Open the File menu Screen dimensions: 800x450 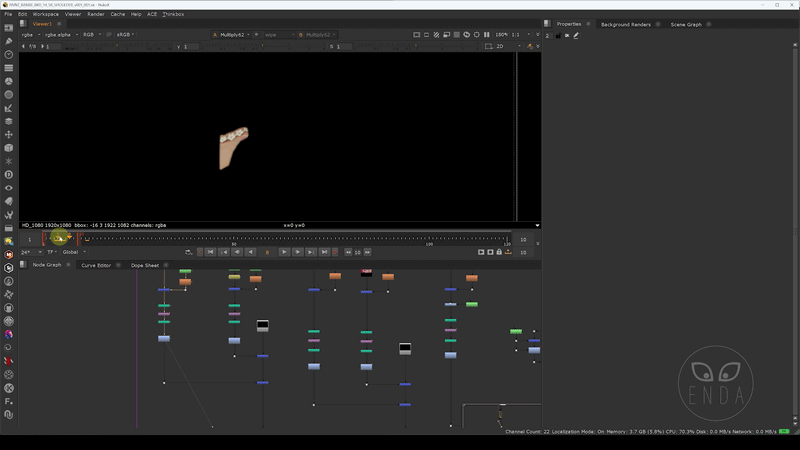click(x=8, y=14)
